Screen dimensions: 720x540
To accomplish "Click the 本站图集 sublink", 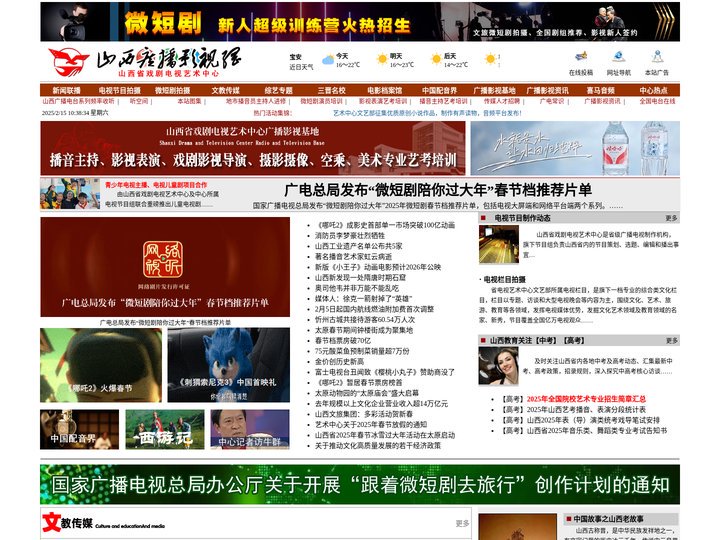I will click(x=189, y=101).
